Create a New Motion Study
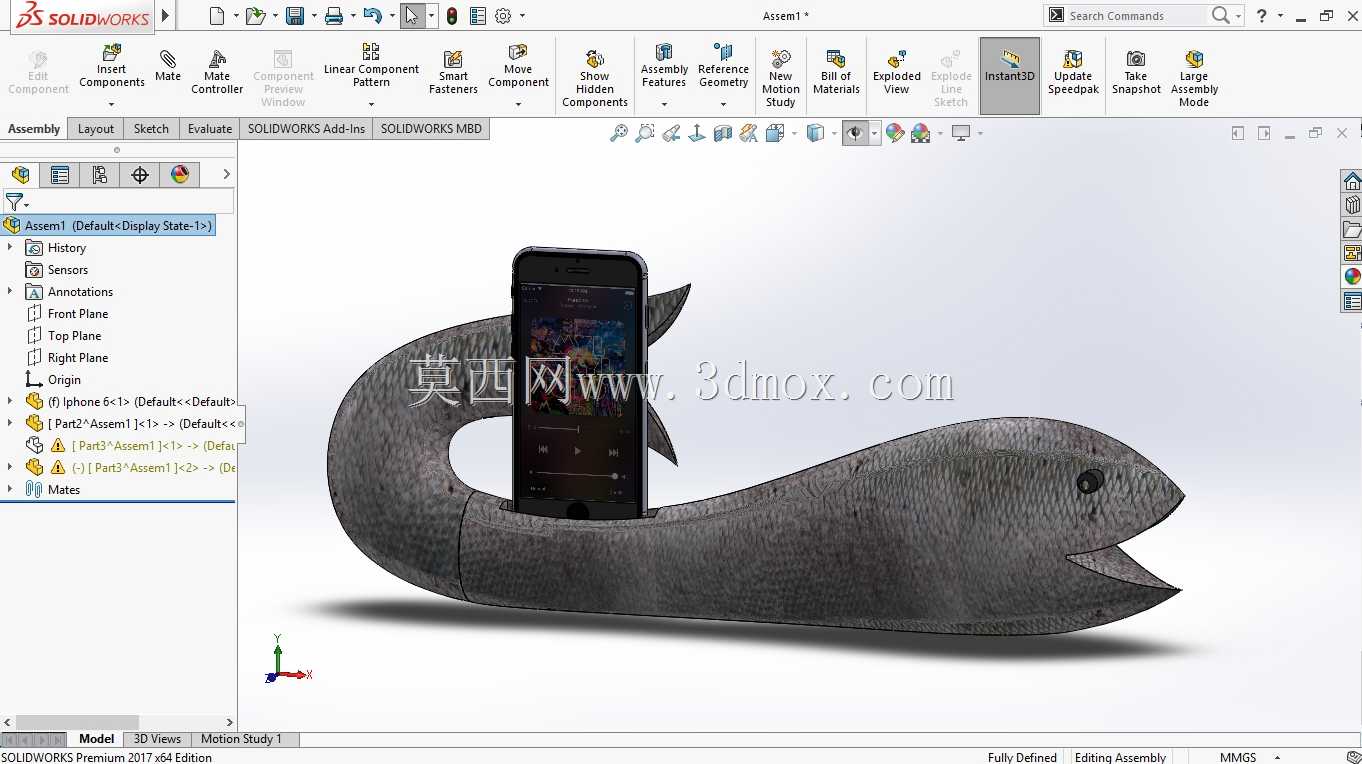Screen dimensions: 1362x764 tap(780, 77)
